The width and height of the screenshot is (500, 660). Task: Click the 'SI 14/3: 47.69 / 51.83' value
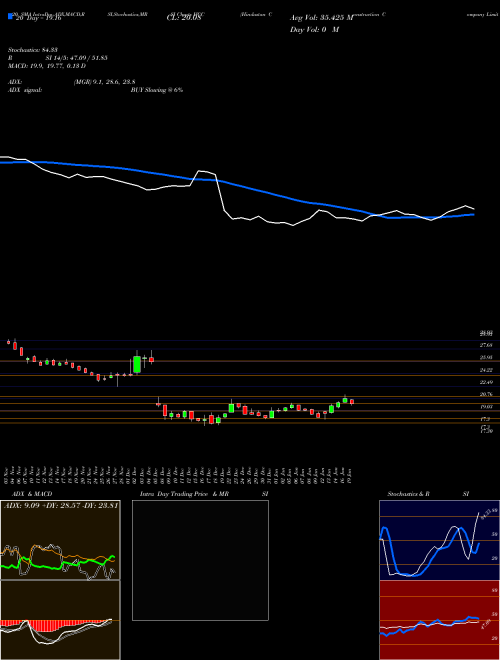77,58
